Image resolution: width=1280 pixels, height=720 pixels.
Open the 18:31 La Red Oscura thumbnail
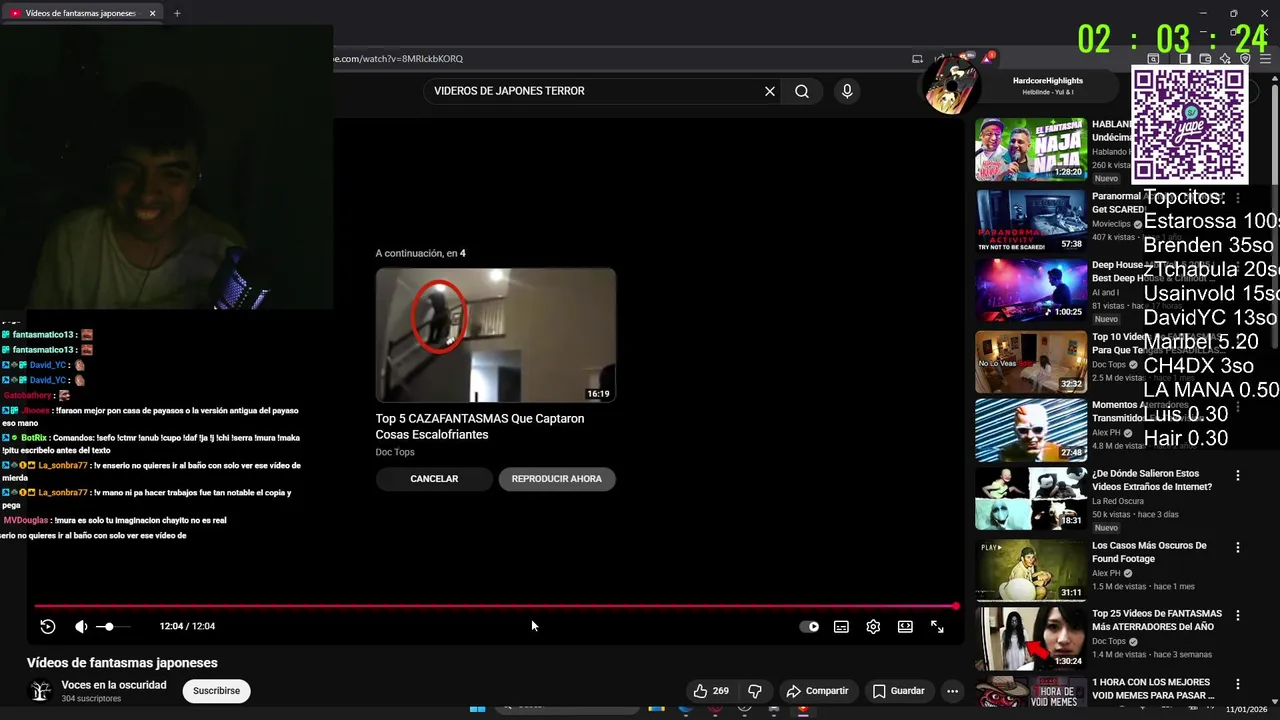[x=1031, y=499]
